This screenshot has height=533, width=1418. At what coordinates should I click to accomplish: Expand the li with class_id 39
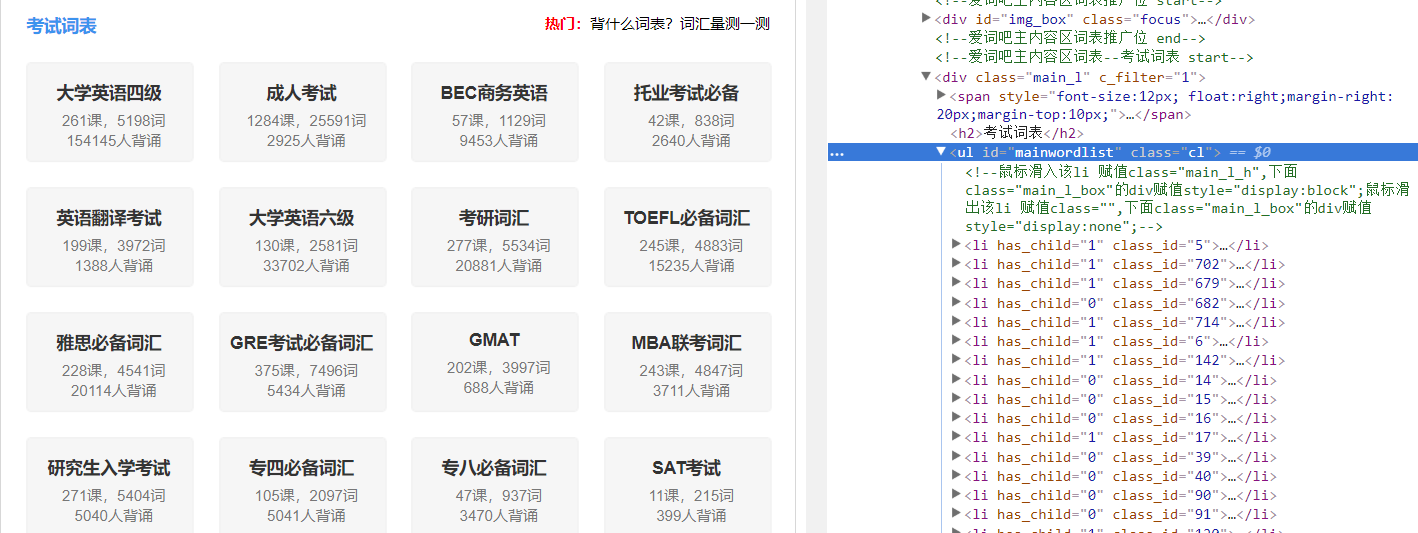pos(956,455)
